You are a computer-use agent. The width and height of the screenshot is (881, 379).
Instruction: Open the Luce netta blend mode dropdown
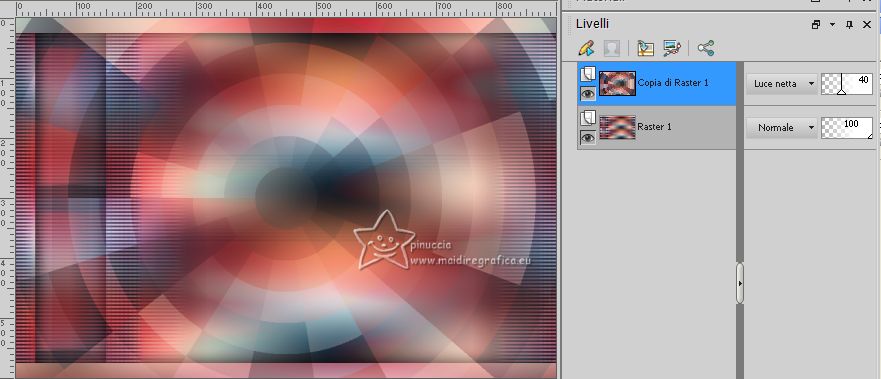coord(782,84)
